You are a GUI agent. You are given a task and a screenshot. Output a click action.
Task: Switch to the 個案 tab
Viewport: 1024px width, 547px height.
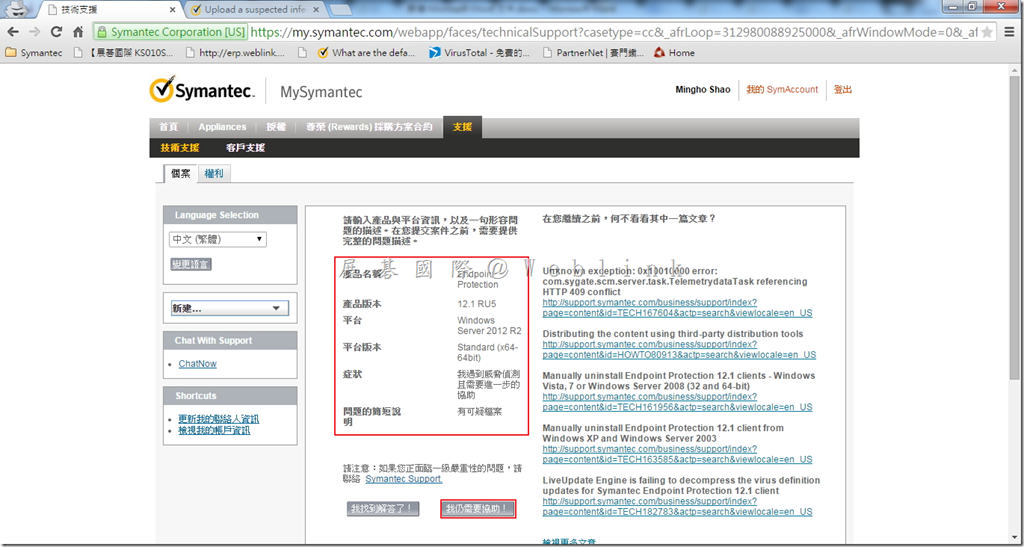pos(180,174)
